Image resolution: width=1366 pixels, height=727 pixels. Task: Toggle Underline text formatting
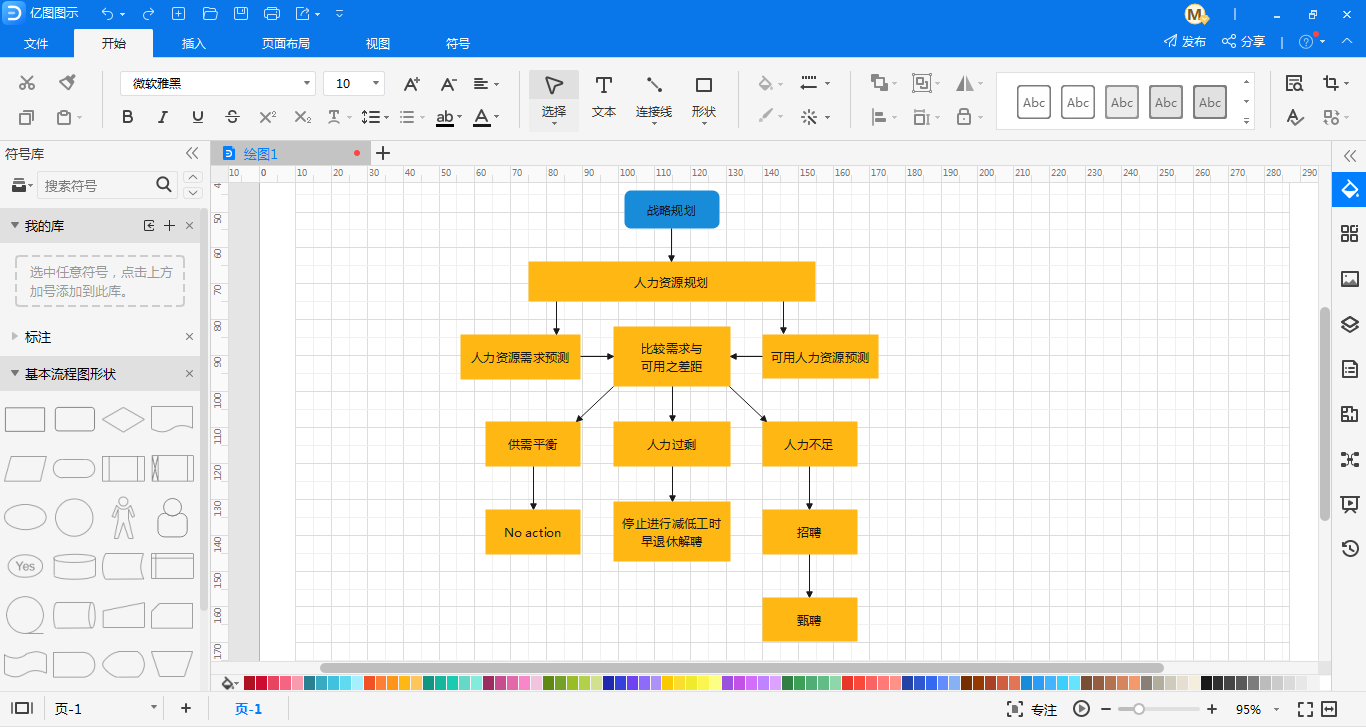[x=197, y=117]
